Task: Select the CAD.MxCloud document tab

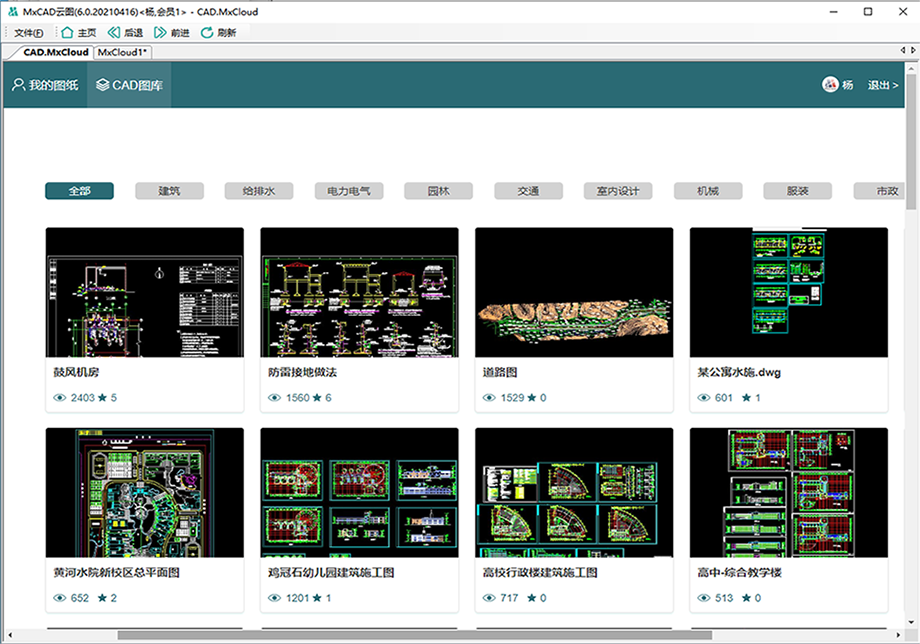Action: [x=56, y=52]
